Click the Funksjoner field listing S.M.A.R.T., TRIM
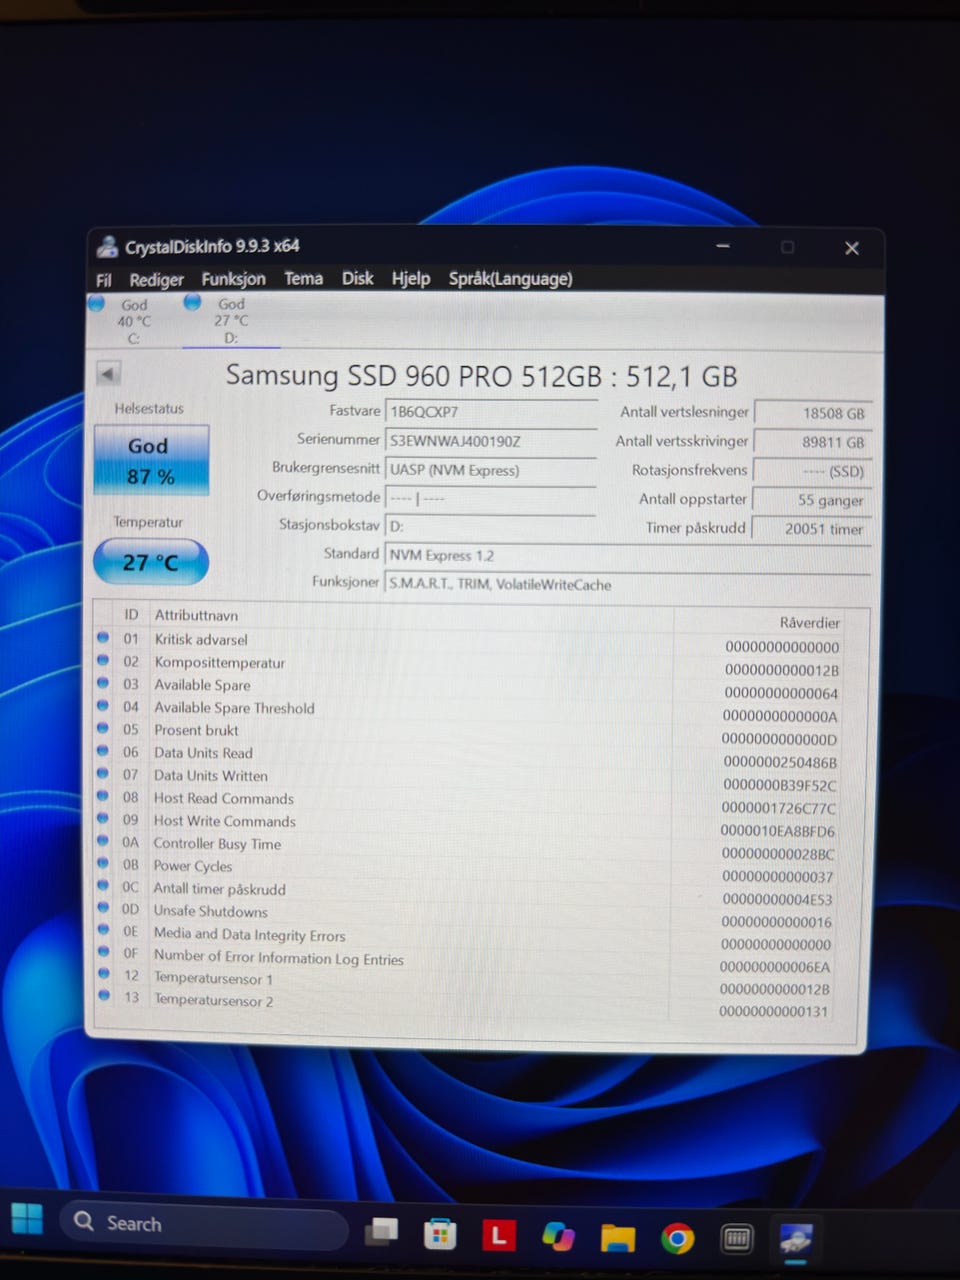 (627, 584)
